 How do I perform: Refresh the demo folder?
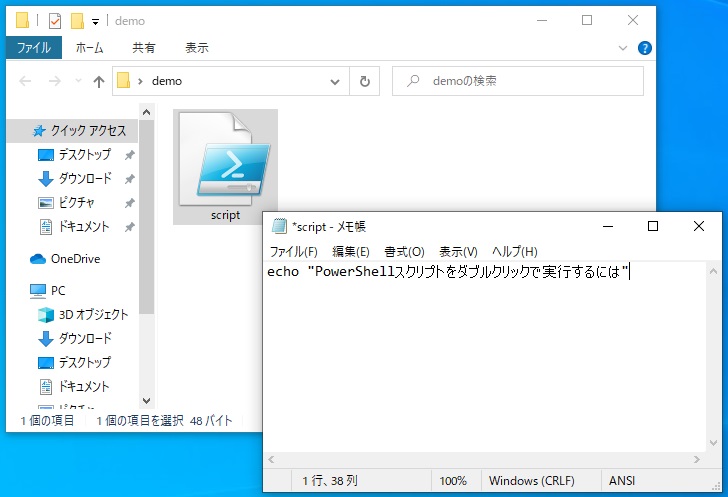pos(365,81)
